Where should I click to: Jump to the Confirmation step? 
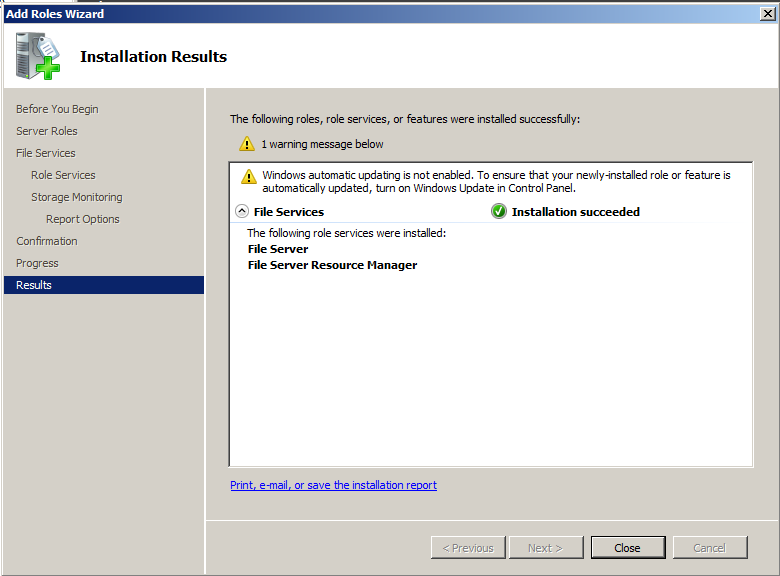click(46, 241)
